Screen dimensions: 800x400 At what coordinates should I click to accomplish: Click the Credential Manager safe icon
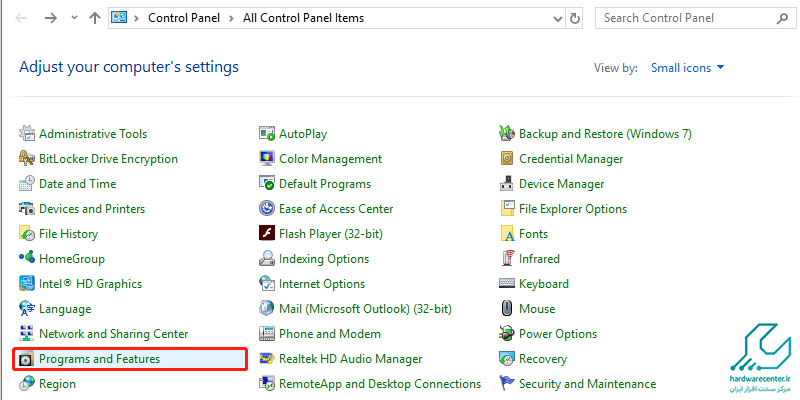click(507, 159)
